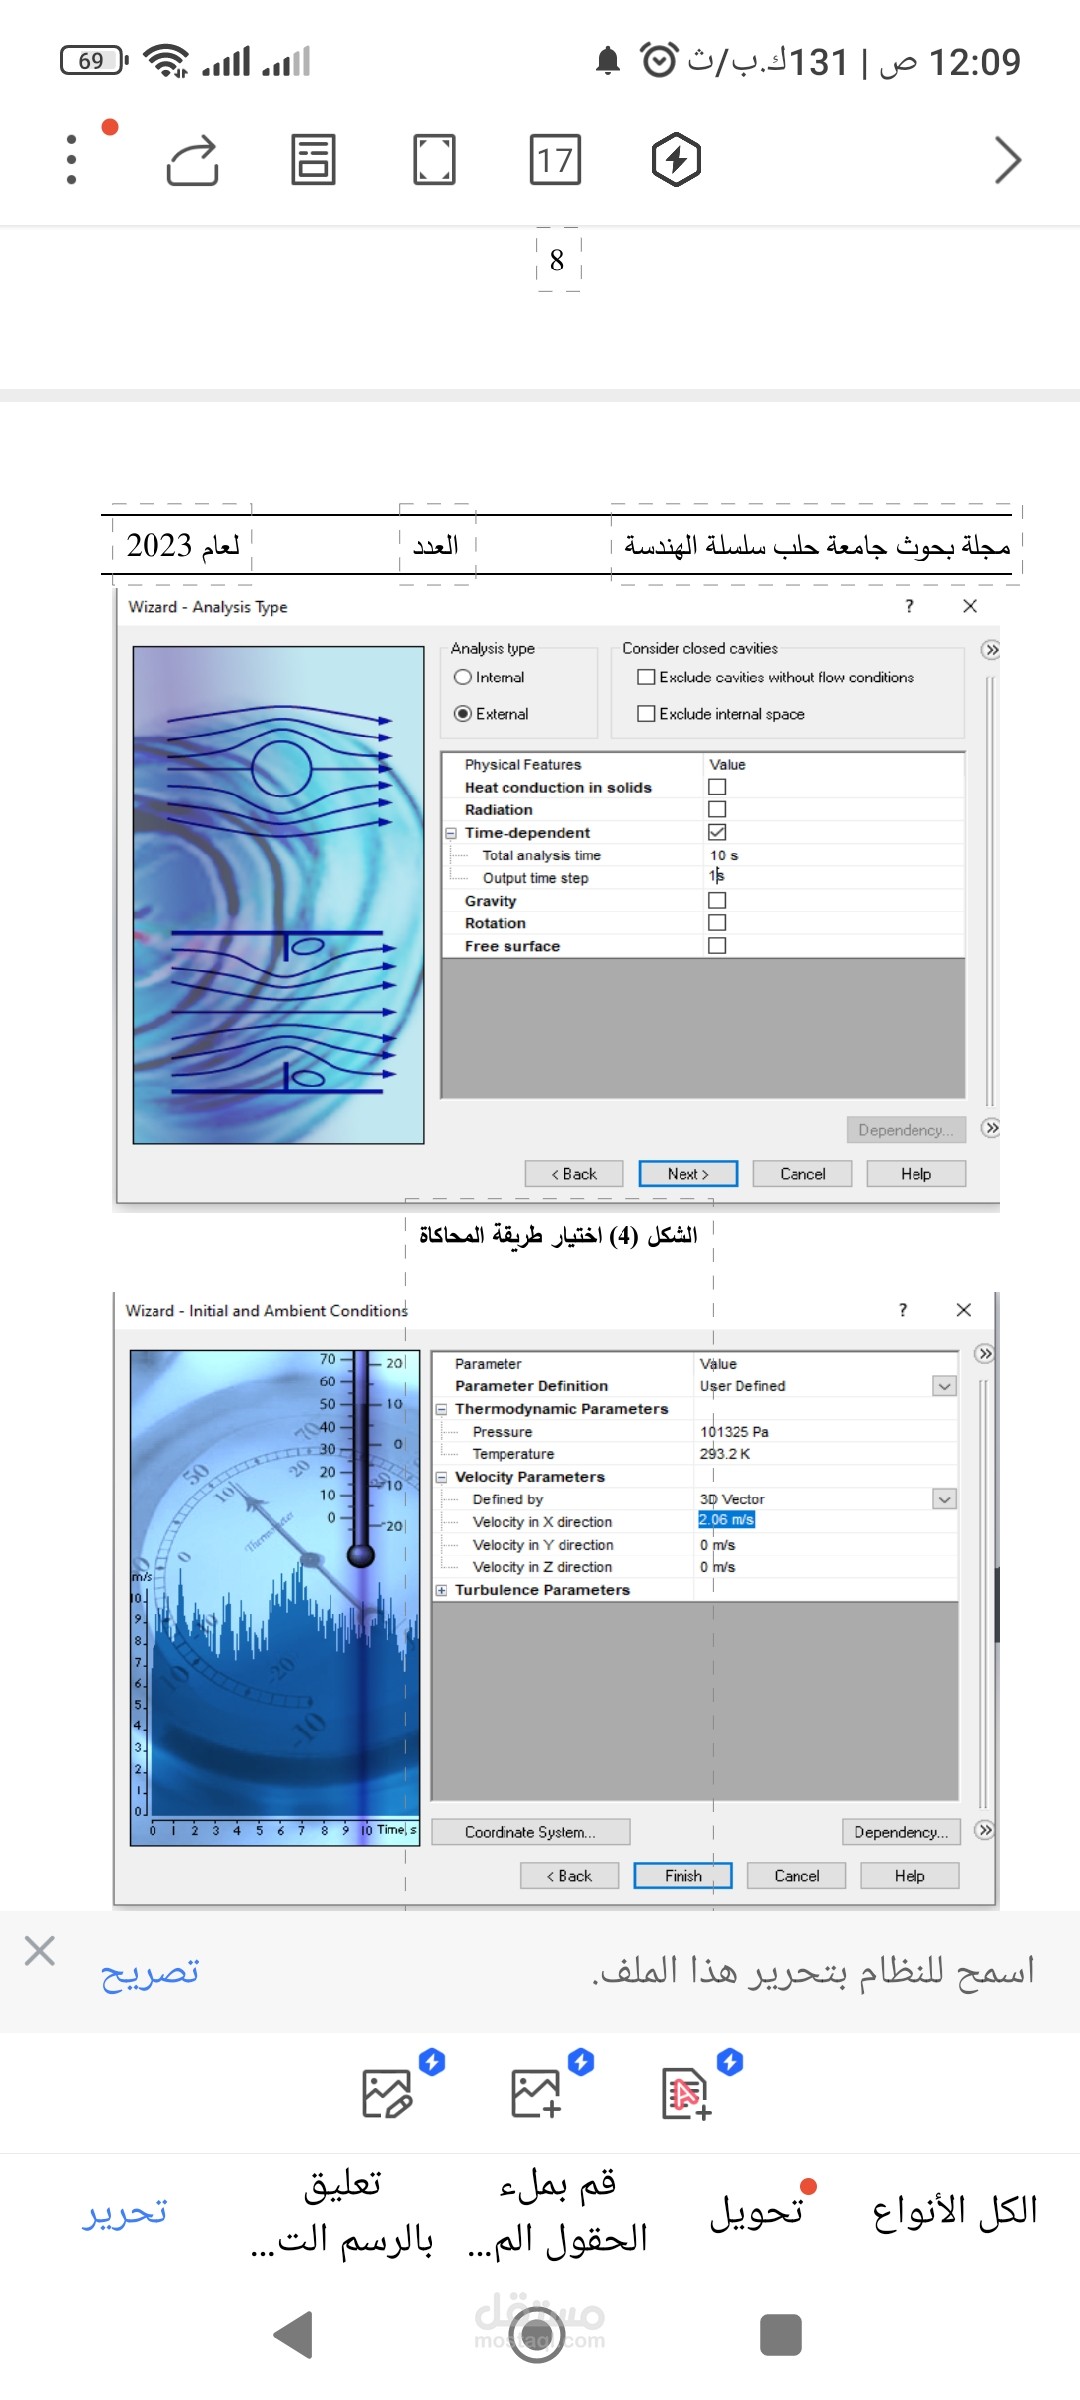
Task: Tap the add image icon
Action: 536,2094
